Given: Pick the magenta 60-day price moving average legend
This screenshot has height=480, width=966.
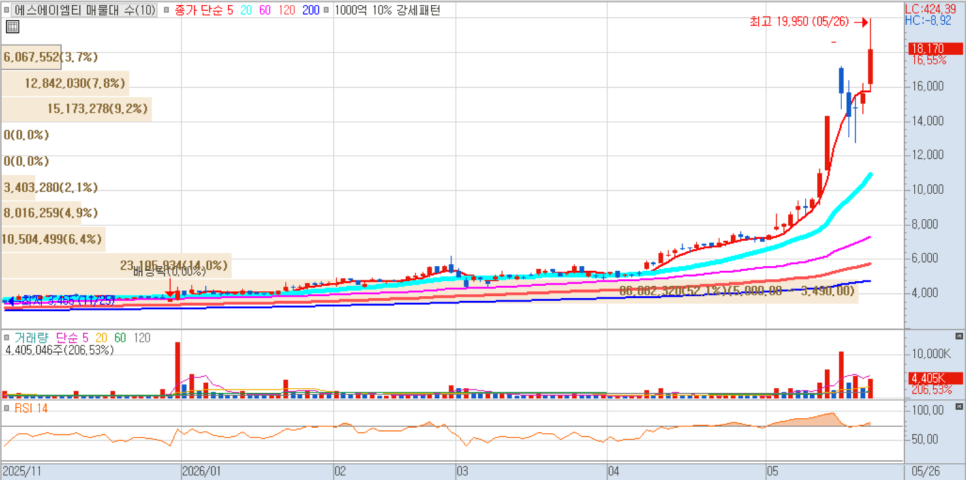Looking at the screenshot, I should pos(263,10).
